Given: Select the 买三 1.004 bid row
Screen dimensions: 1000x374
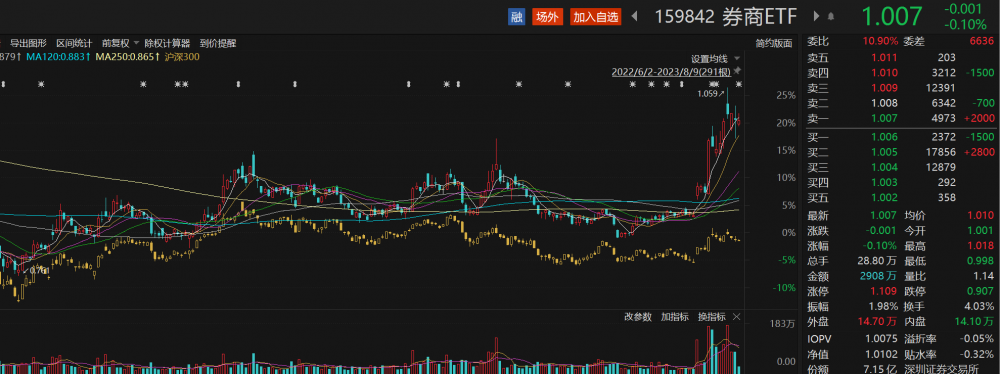Looking at the screenshot, I should click(901, 167).
